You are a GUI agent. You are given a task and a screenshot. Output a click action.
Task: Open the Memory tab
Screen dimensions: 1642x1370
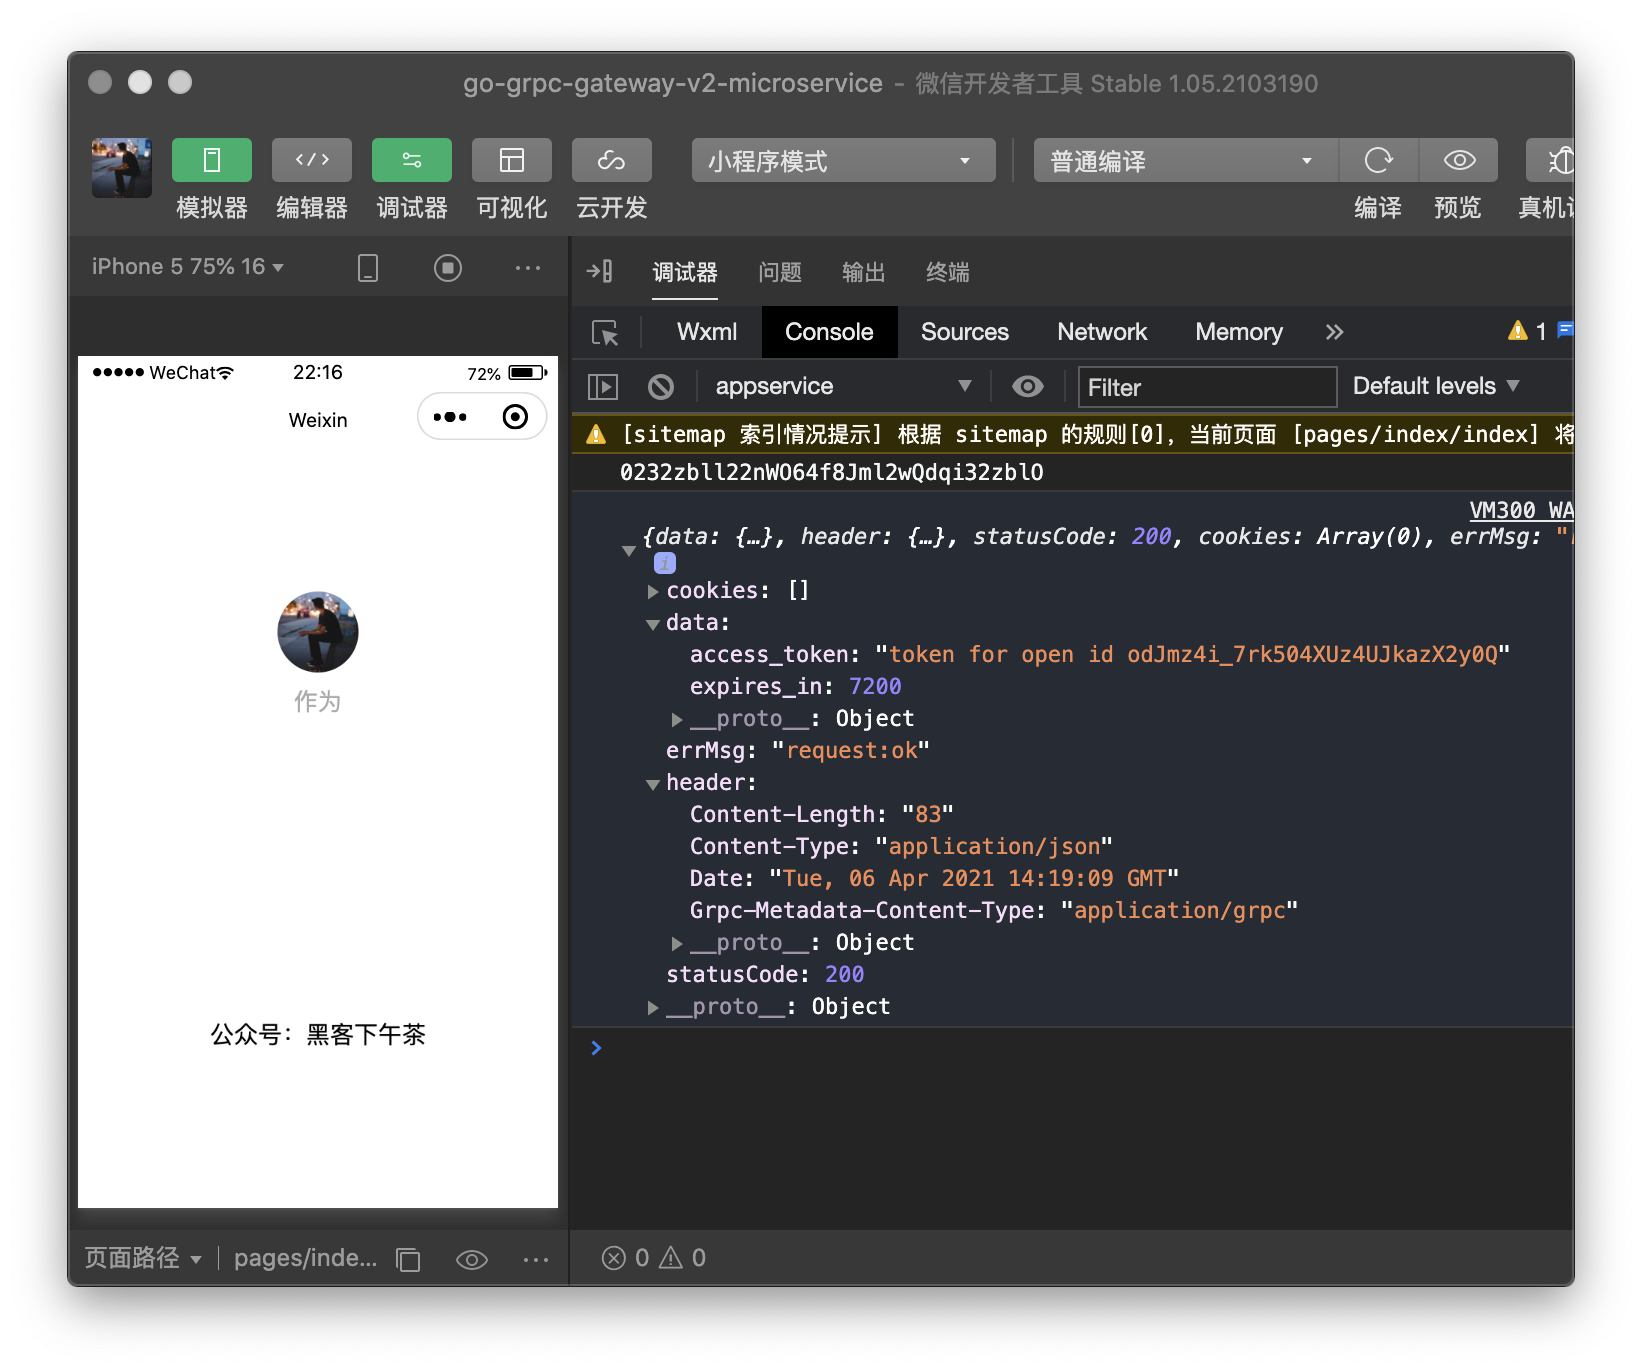[x=1239, y=332]
